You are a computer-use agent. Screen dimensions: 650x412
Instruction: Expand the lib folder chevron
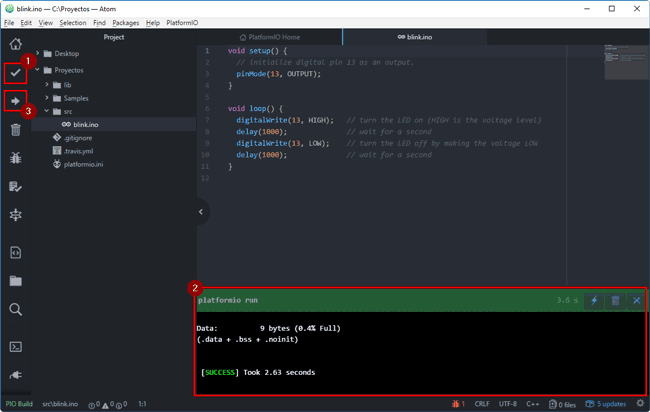pyautogui.click(x=47, y=85)
